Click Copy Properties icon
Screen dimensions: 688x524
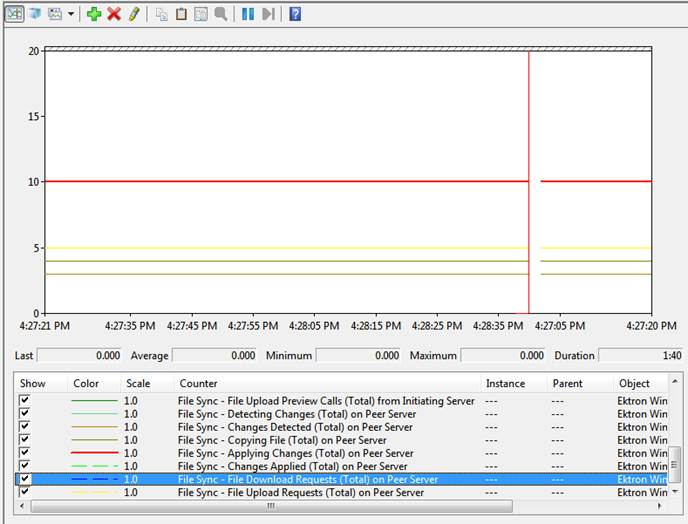161,14
